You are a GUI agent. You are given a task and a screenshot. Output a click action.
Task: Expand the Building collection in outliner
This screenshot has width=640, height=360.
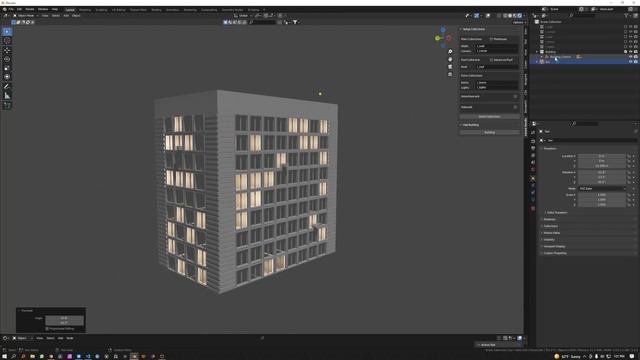coord(537,52)
